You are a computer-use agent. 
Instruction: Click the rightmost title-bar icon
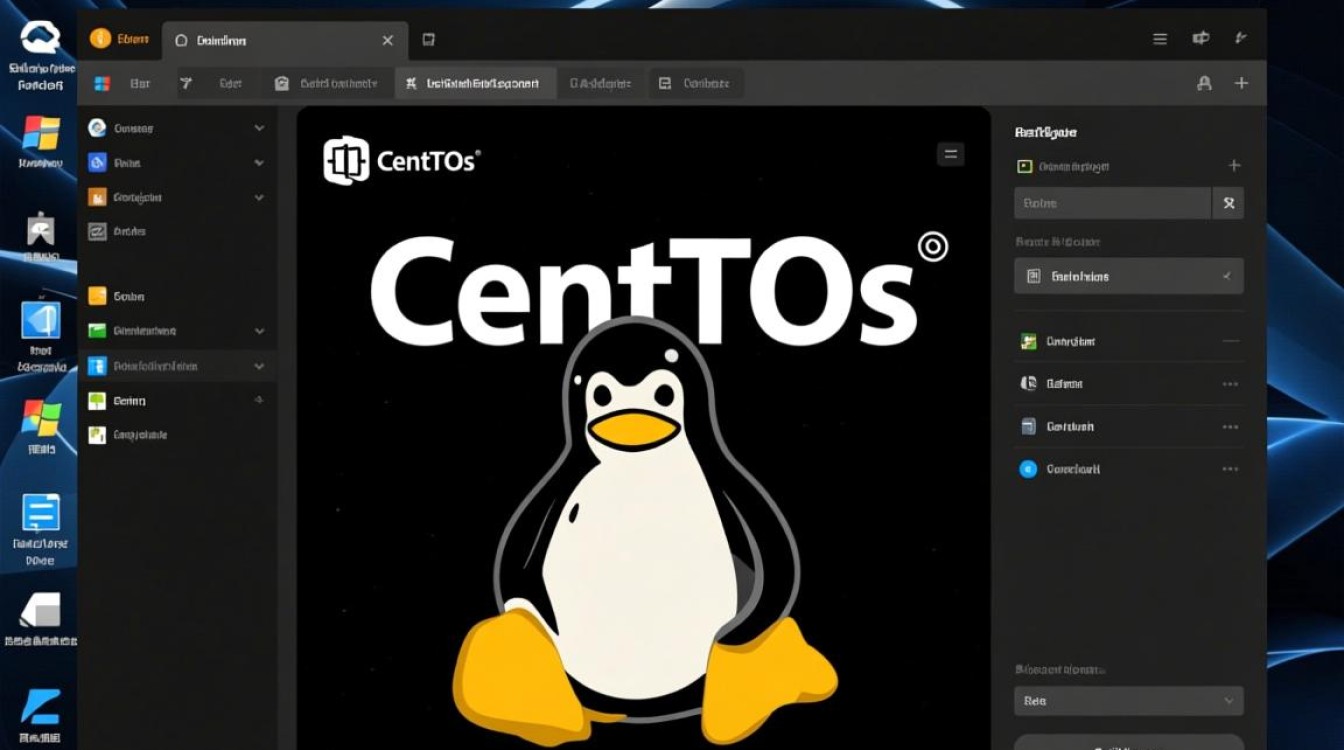coord(1241,39)
